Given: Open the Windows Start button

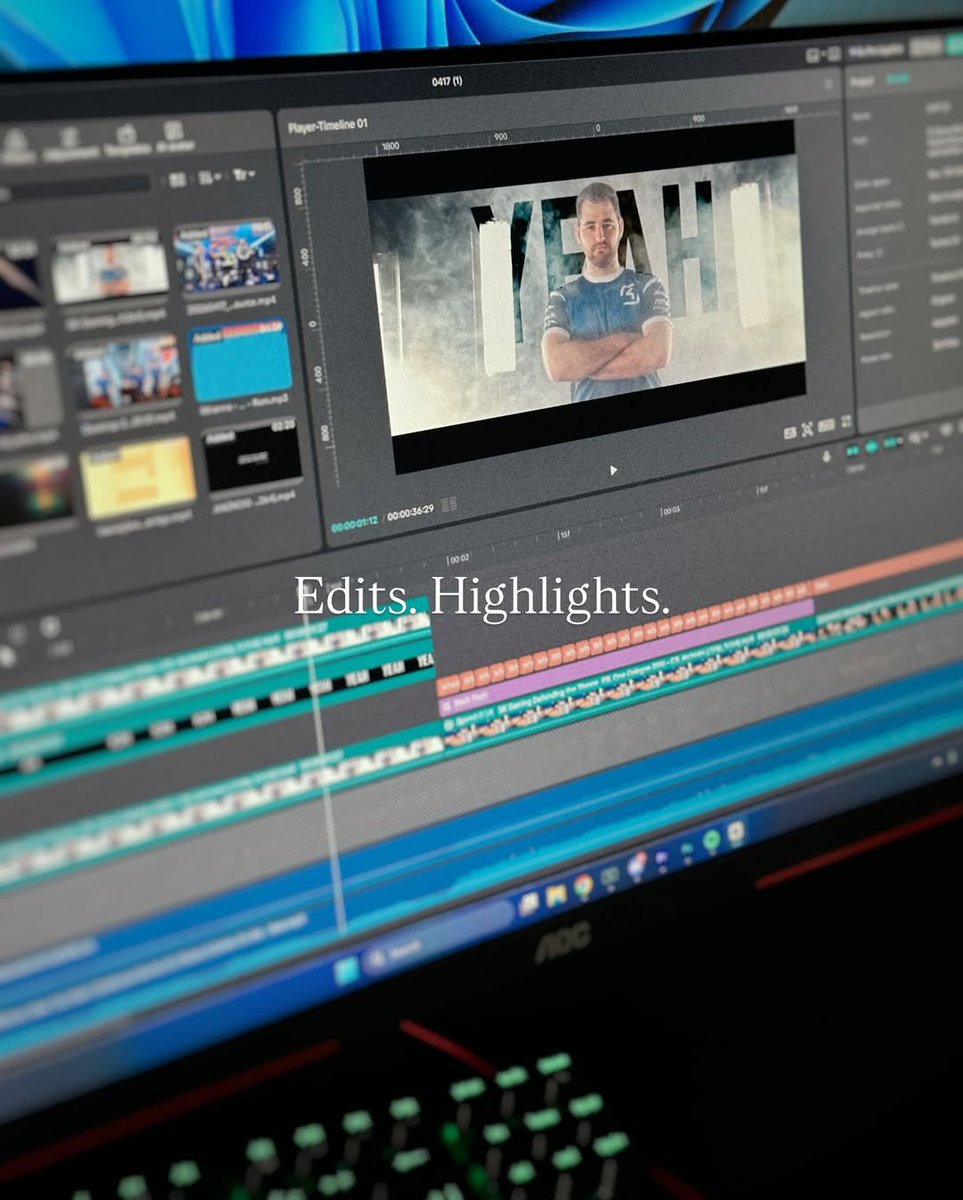Looking at the screenshot, I should click(346, 970).
